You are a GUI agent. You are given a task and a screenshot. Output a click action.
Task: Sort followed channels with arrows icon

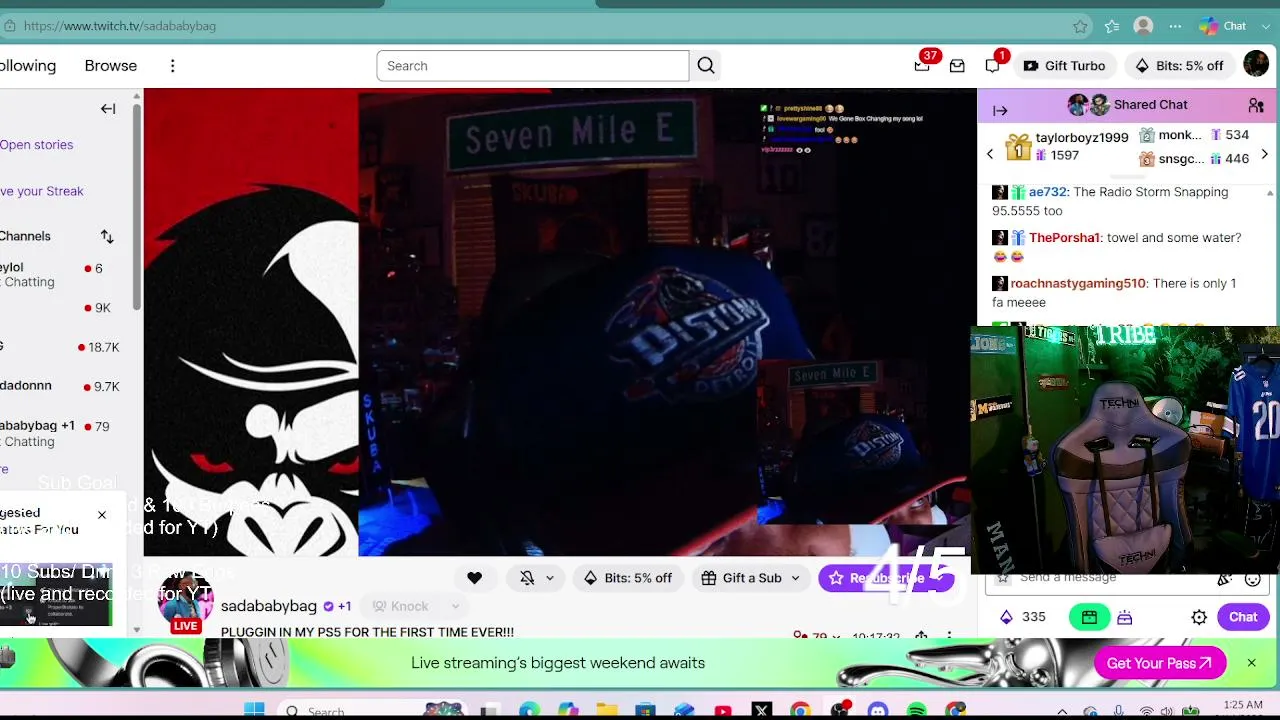click(x=107, y=237)
